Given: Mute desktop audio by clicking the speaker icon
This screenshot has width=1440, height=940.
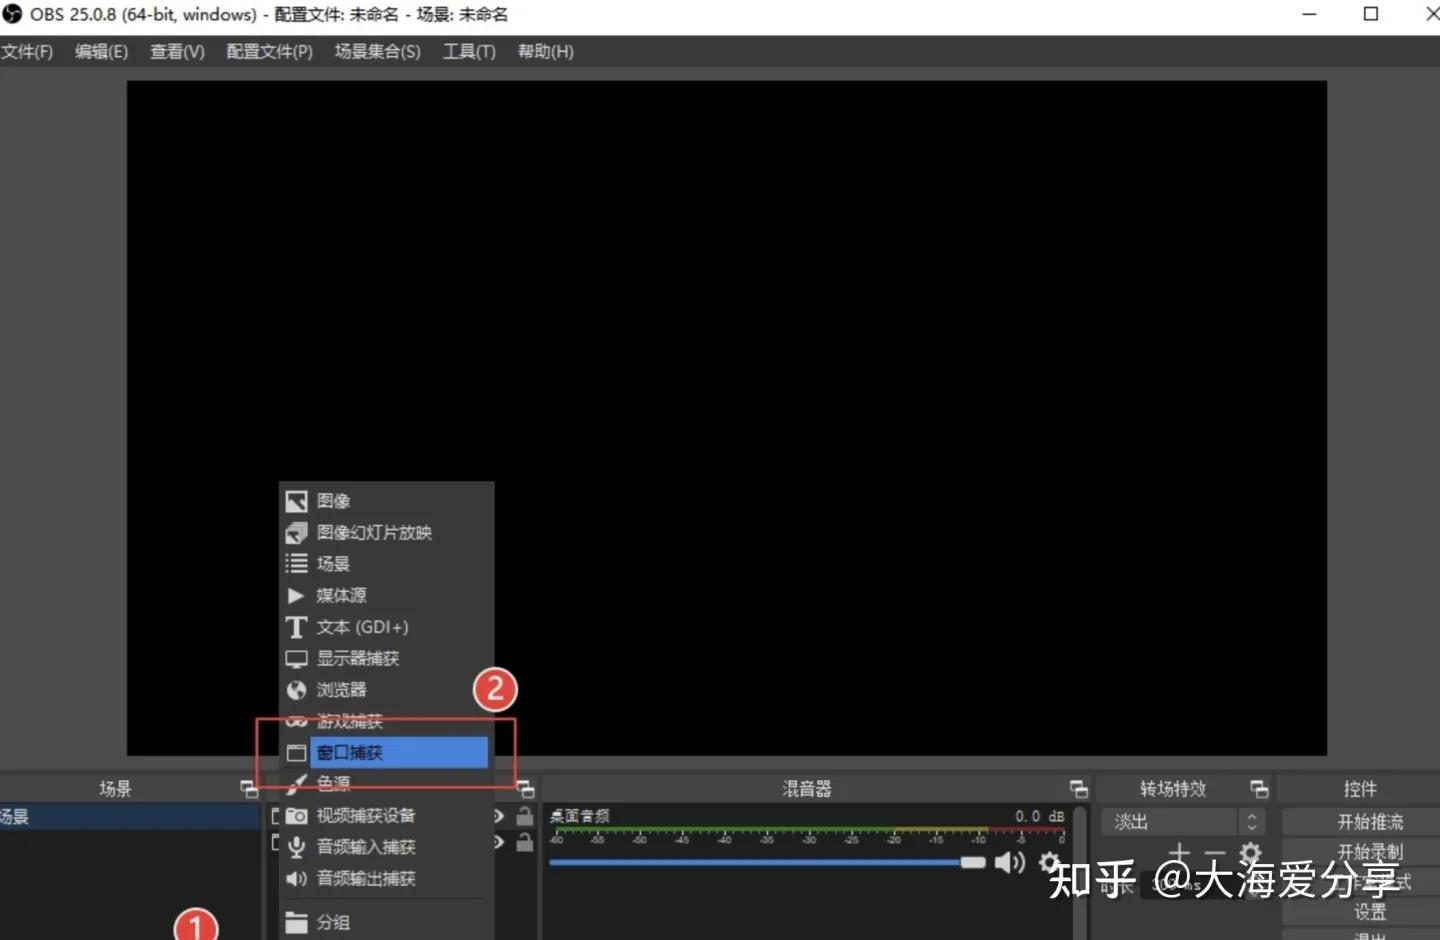Looking at the screenshot, I should 1010,862.
